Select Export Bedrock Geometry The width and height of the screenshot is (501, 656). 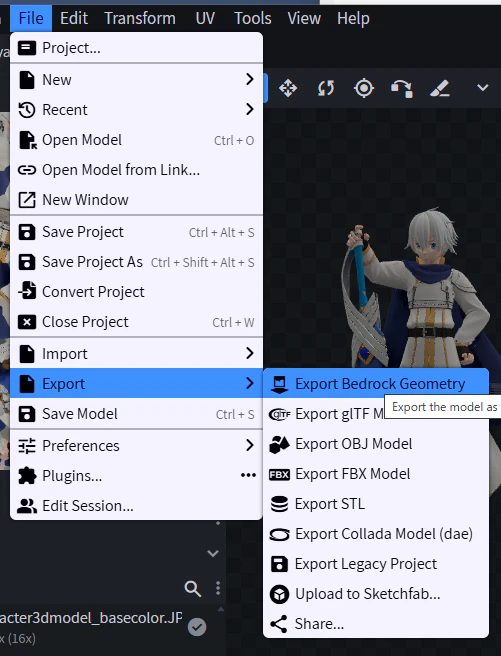[x=376, y=384]
